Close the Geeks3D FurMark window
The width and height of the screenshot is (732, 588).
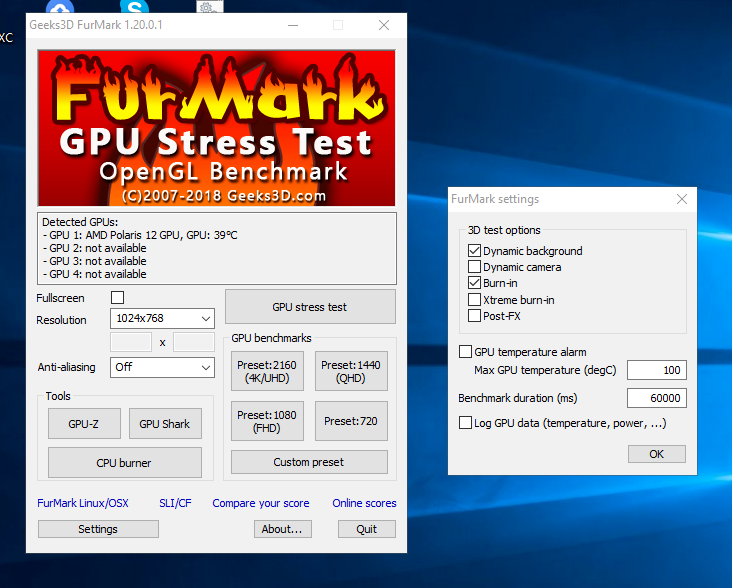tap(384, 25)
